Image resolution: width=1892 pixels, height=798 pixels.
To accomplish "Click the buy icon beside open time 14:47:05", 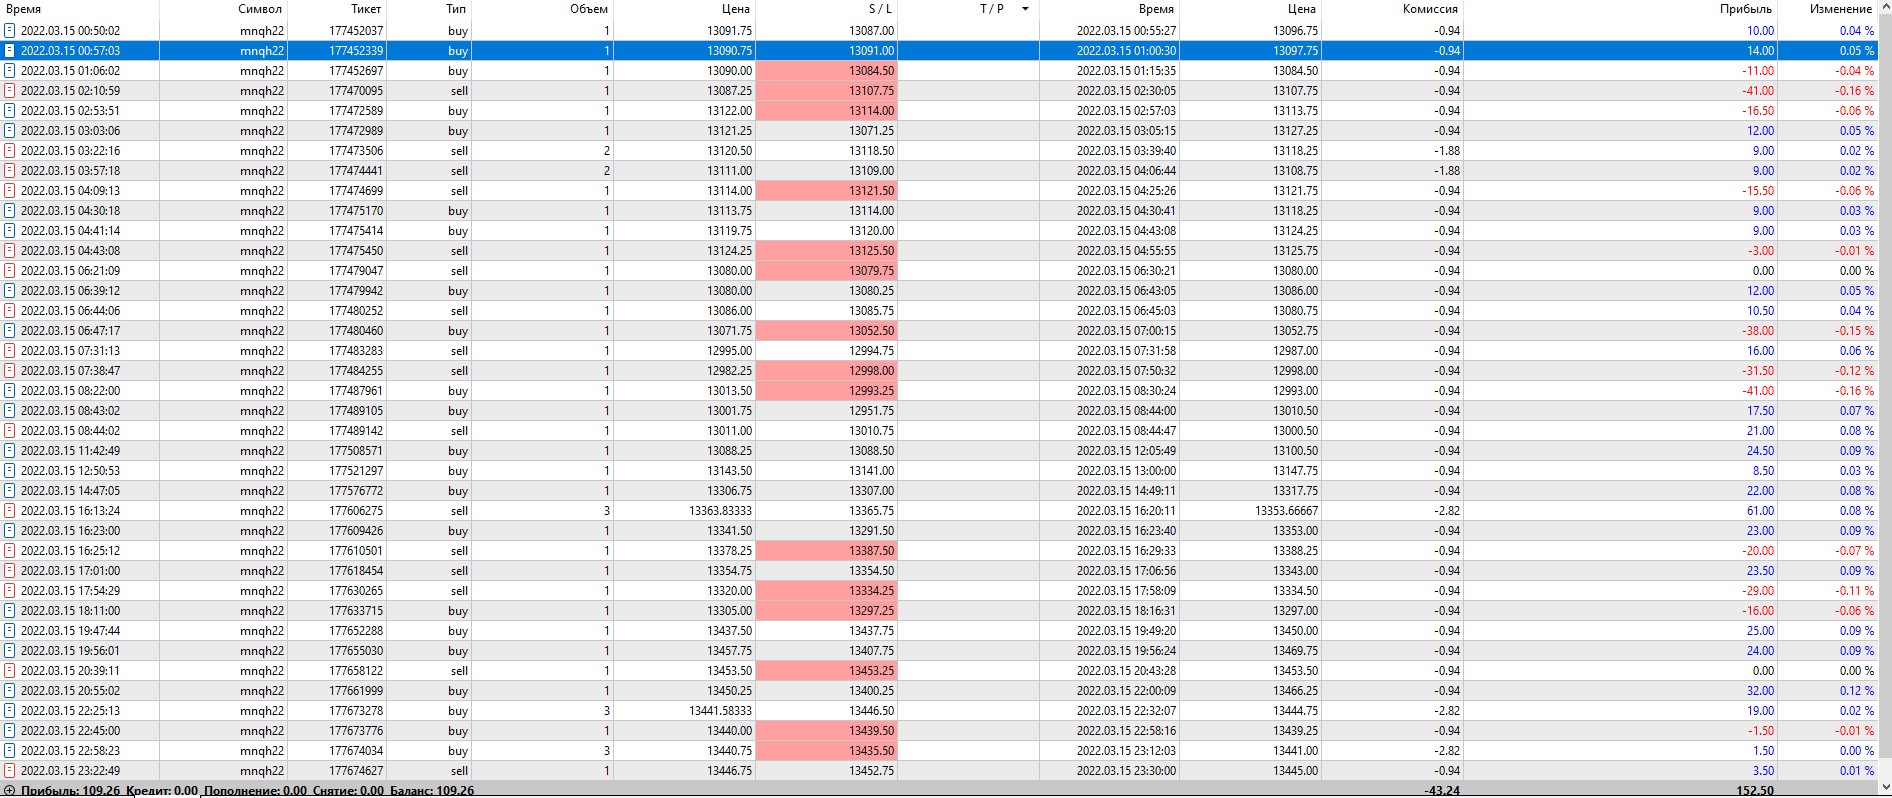I will pos(10,491).
